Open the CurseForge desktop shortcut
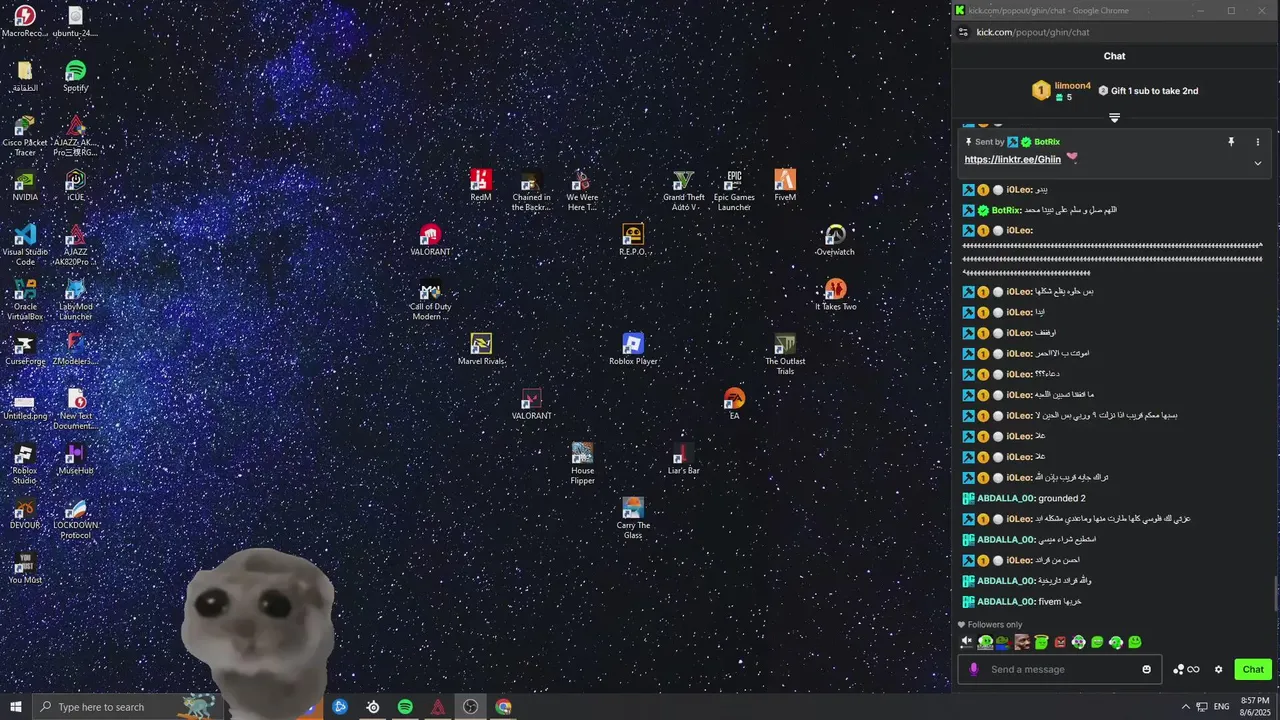This screenshot has width=1280, height=720. tap(25, 349)
